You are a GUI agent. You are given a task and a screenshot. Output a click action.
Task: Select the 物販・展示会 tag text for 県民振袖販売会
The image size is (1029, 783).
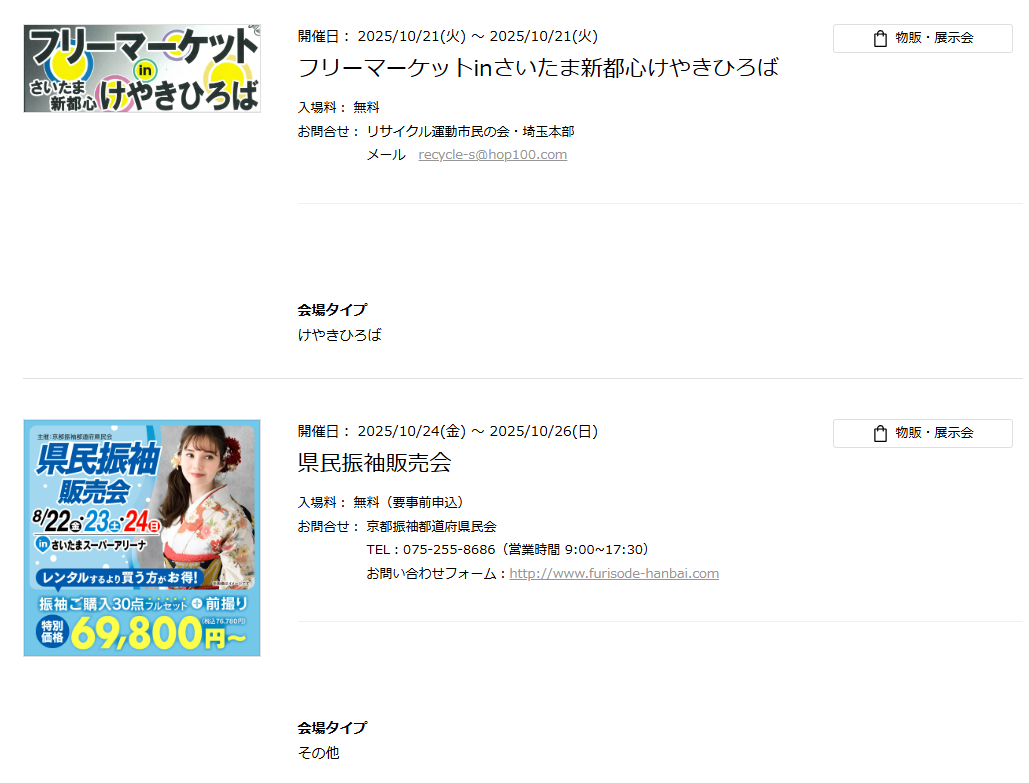click(934, 433)
